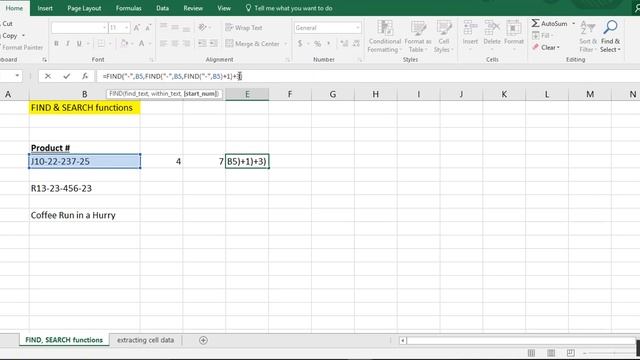The width and height of the screenshot is (640, 360).
Task: Cancel the formula entry with X
Action: point(48,76)
